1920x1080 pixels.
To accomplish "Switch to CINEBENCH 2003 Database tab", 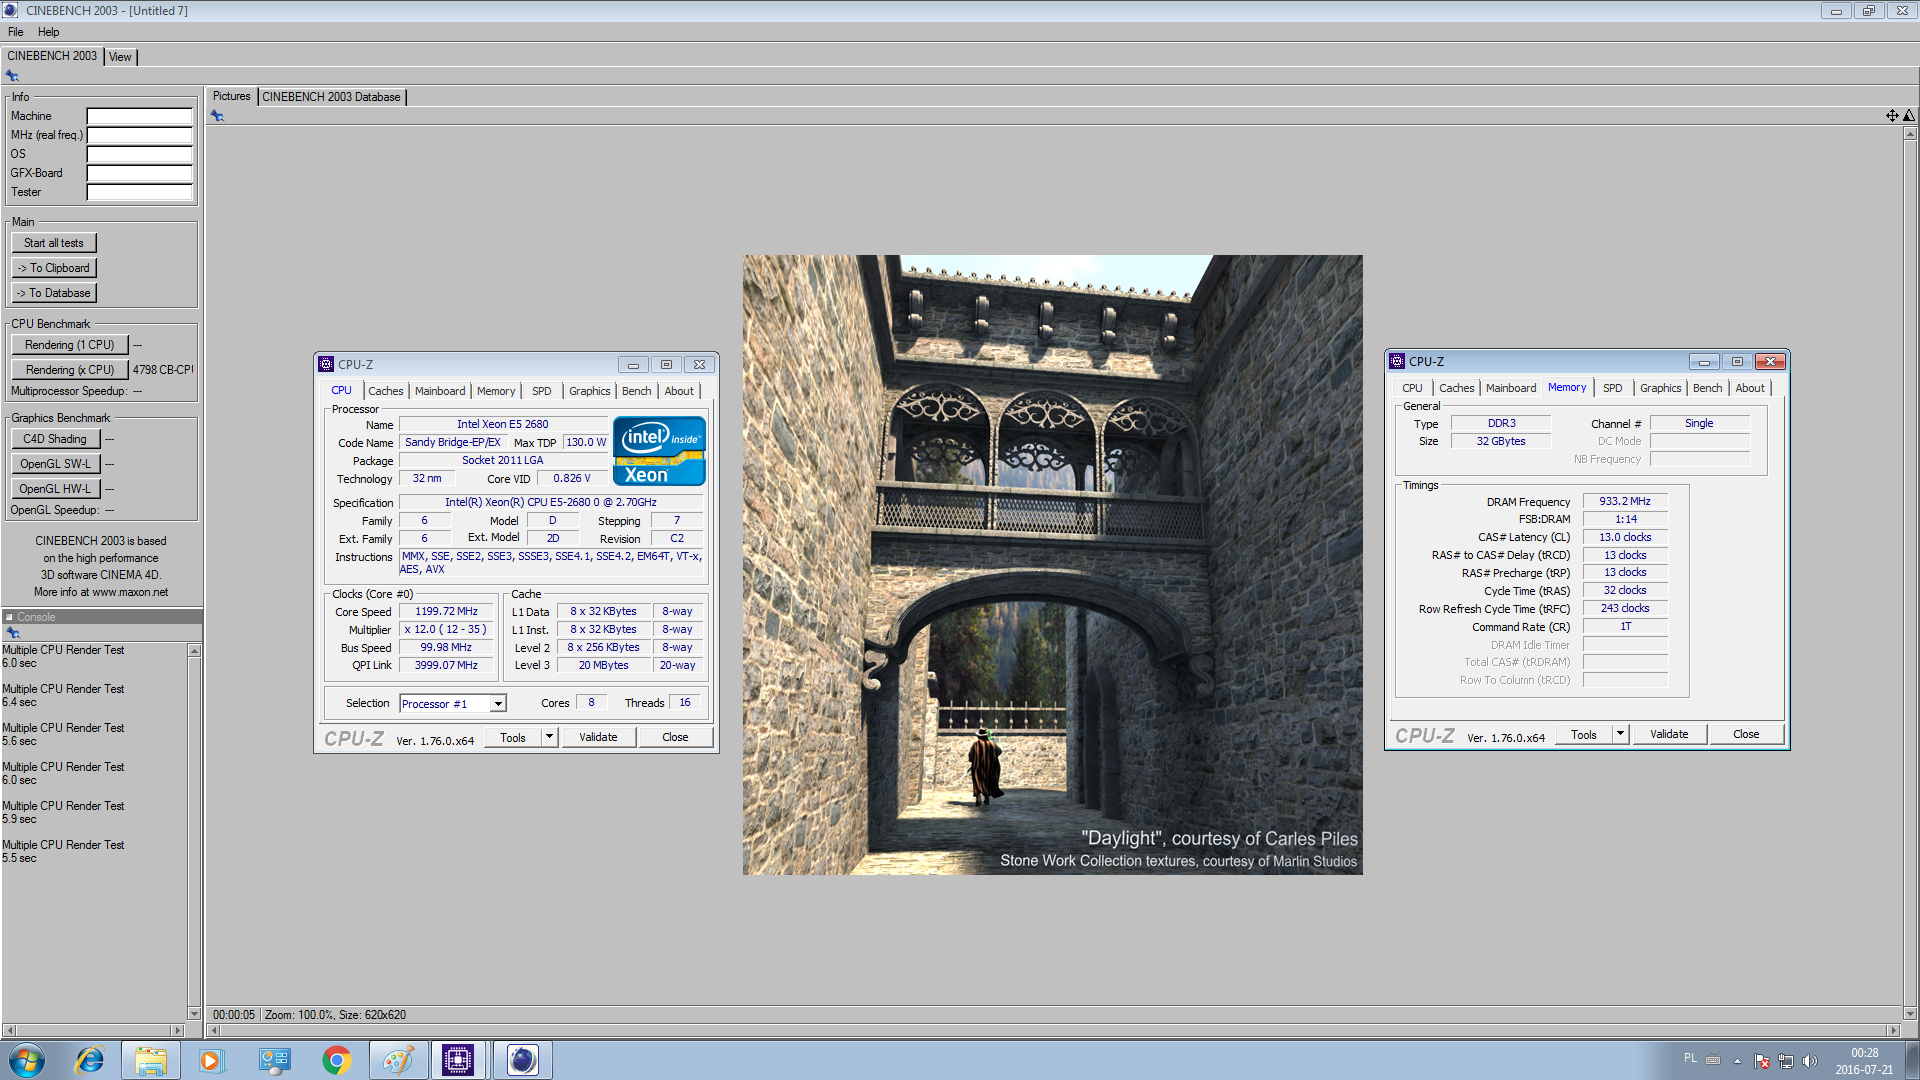I will [x=331, y=97].
